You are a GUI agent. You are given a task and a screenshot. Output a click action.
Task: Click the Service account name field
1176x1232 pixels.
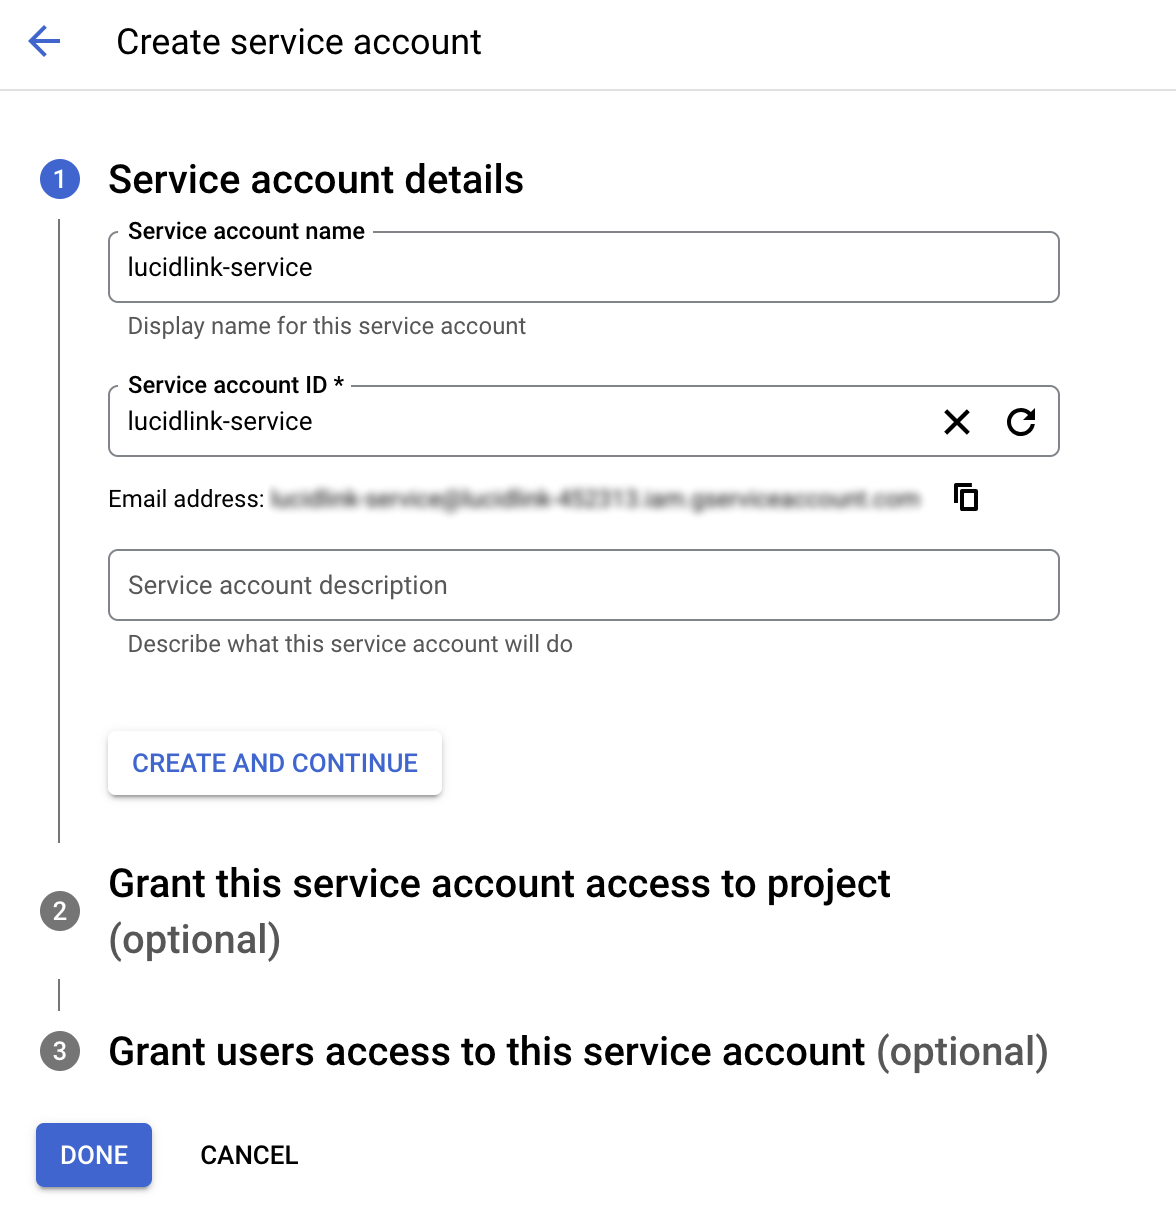(584, 267)
